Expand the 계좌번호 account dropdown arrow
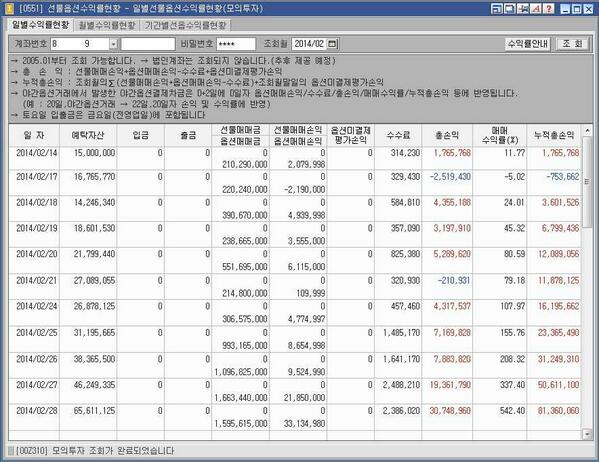Screen dimensions: 599x462 pos(113,44)
